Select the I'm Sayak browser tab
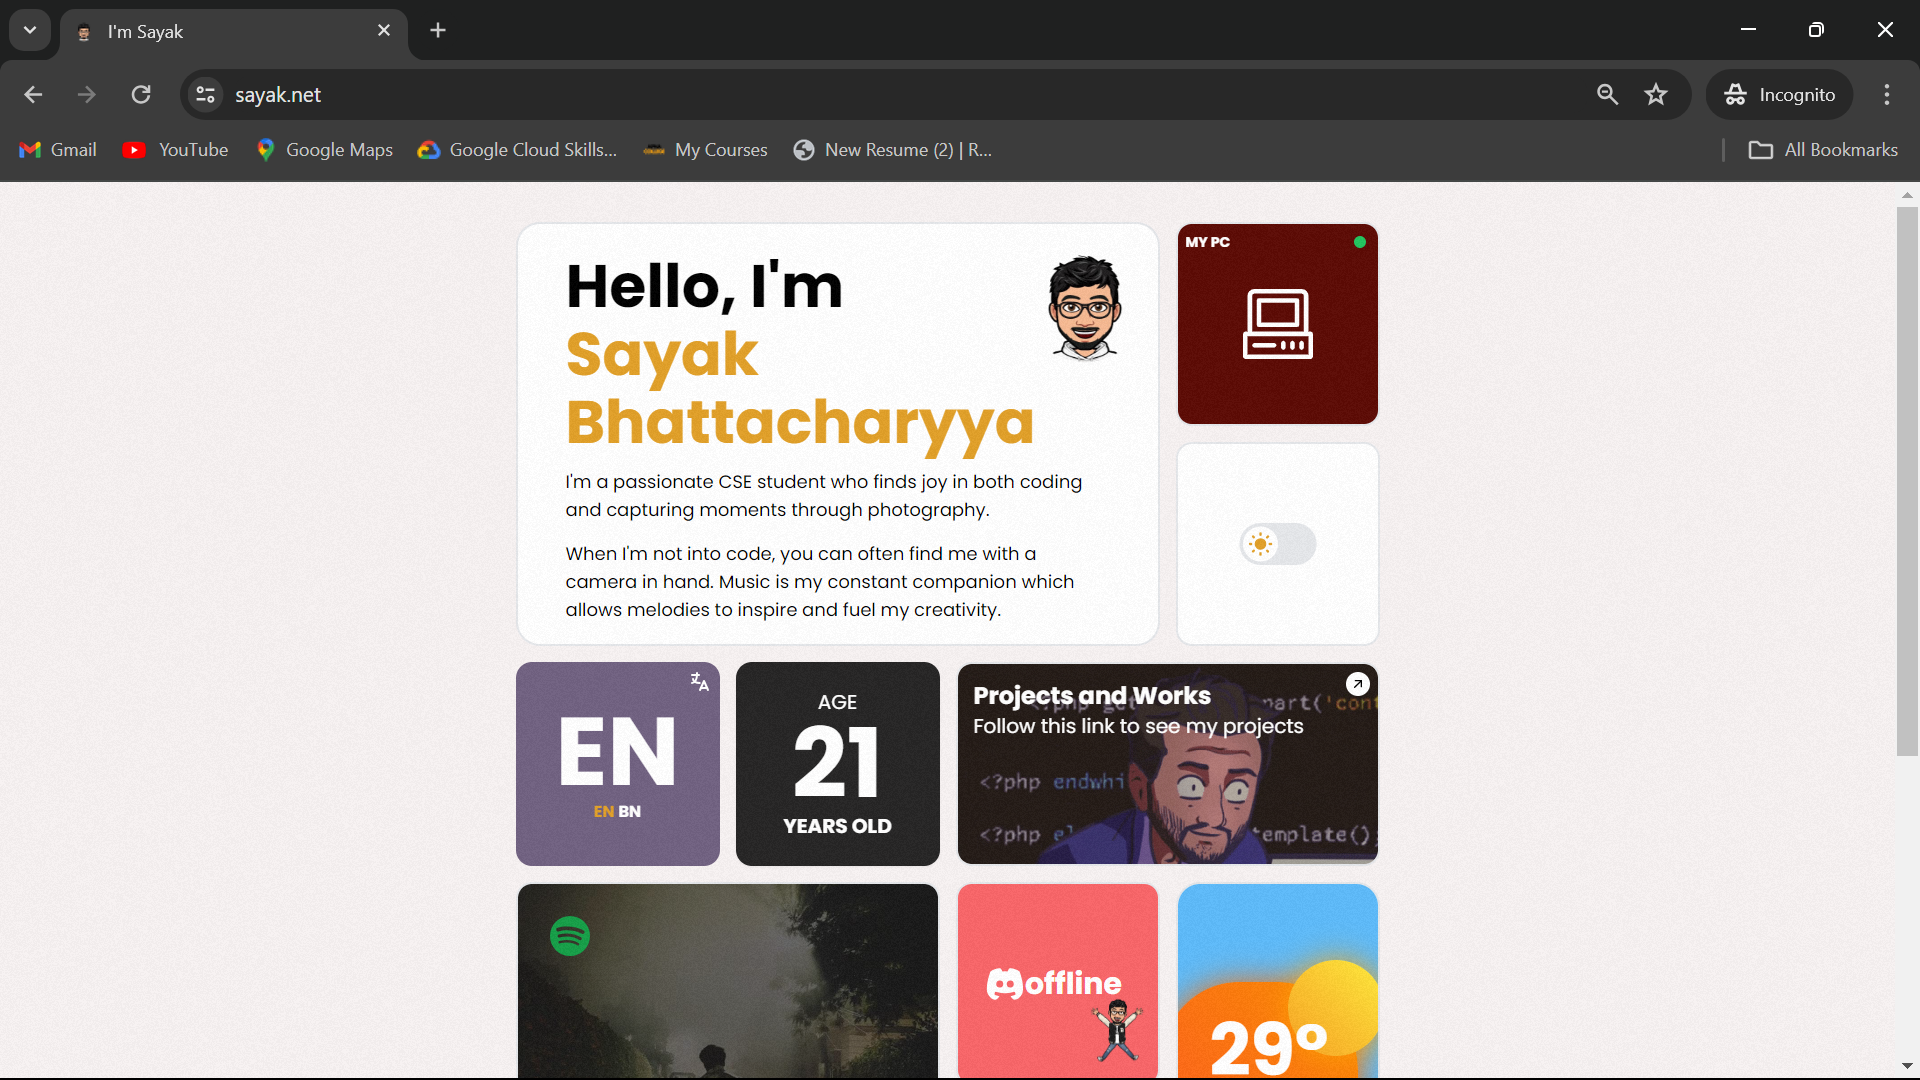The width and height of the screenshot is (1920, 1080). pos(230,32)
